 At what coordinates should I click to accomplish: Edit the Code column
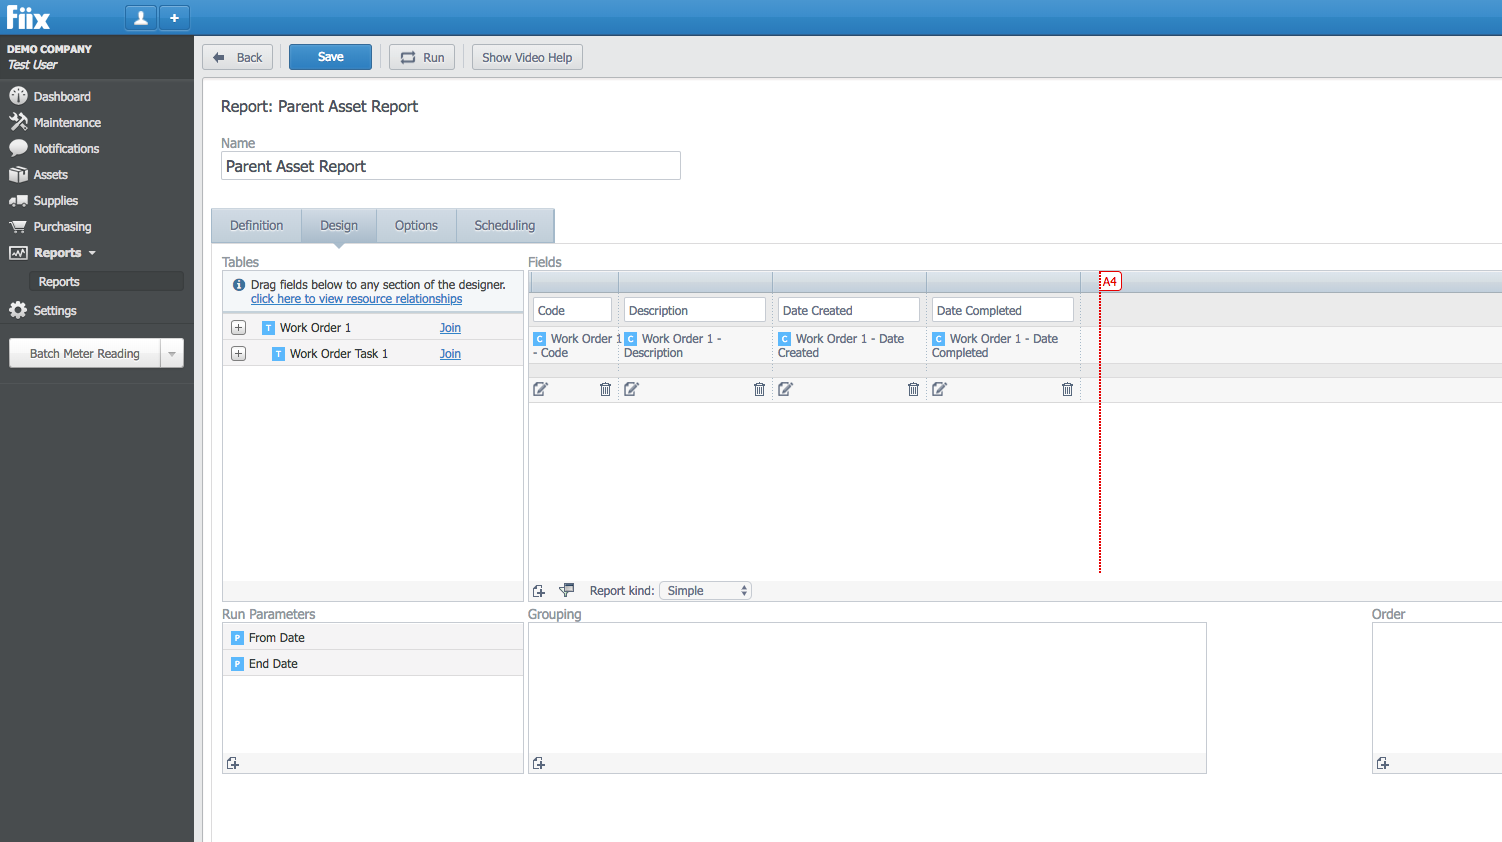click(x=540, y=389)
